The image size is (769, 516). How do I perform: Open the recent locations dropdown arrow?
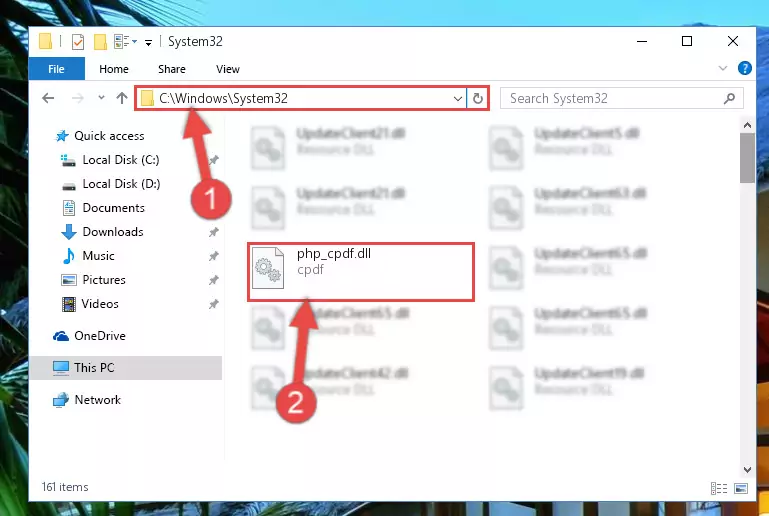pyautogui.click(x=101, y=98)
